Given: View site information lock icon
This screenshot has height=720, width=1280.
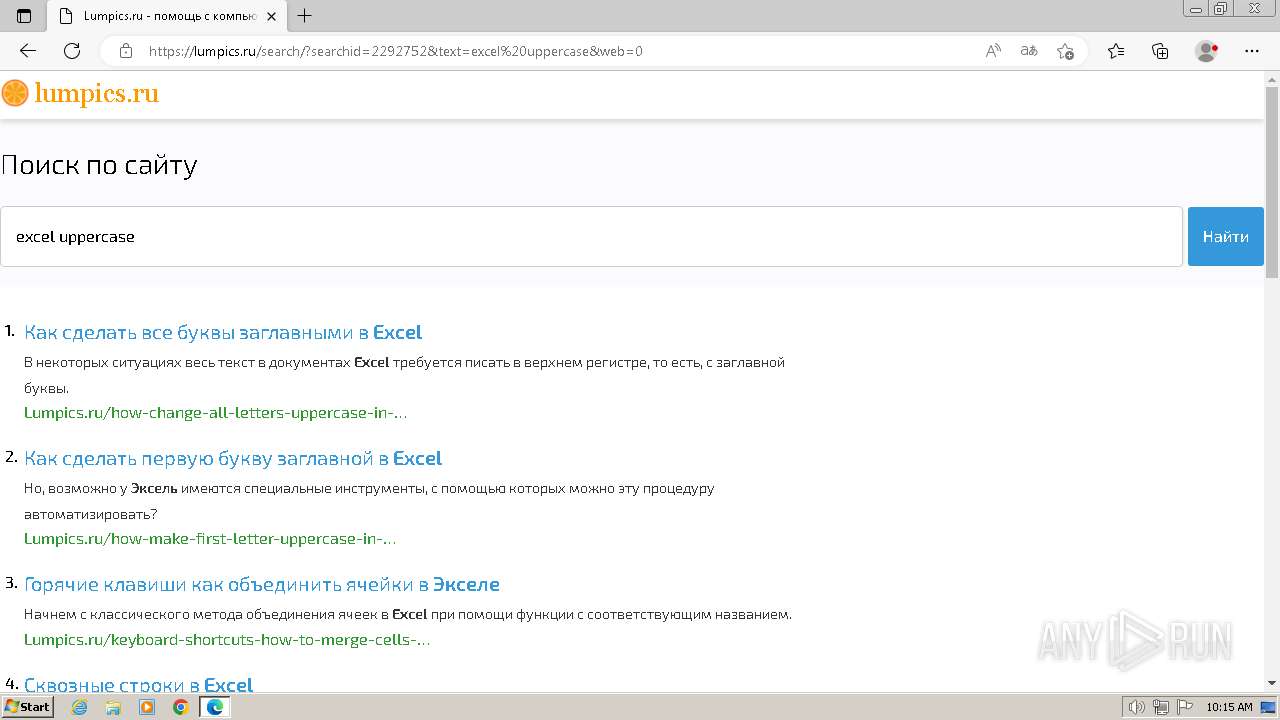Looking at the screenshot, I should click(x=126, y=51).
